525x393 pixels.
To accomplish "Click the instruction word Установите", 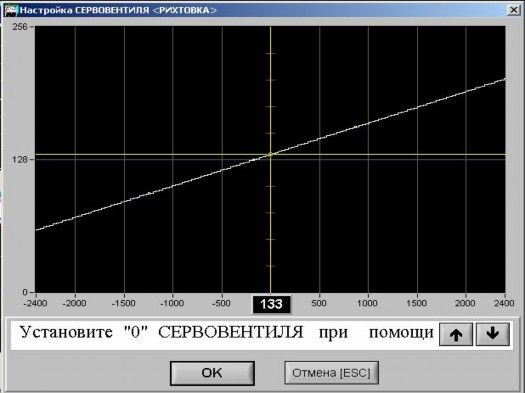I will [x=66, y=332].
